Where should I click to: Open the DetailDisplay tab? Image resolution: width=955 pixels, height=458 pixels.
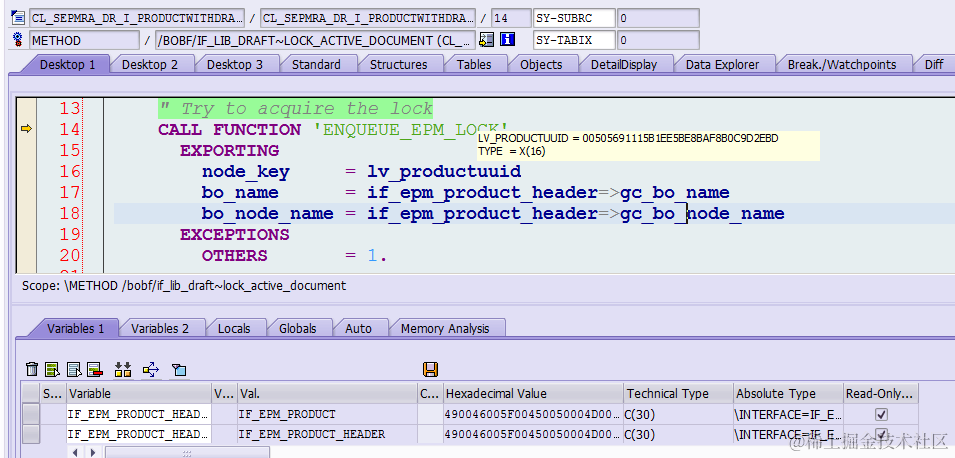click(x=624, y=64)
